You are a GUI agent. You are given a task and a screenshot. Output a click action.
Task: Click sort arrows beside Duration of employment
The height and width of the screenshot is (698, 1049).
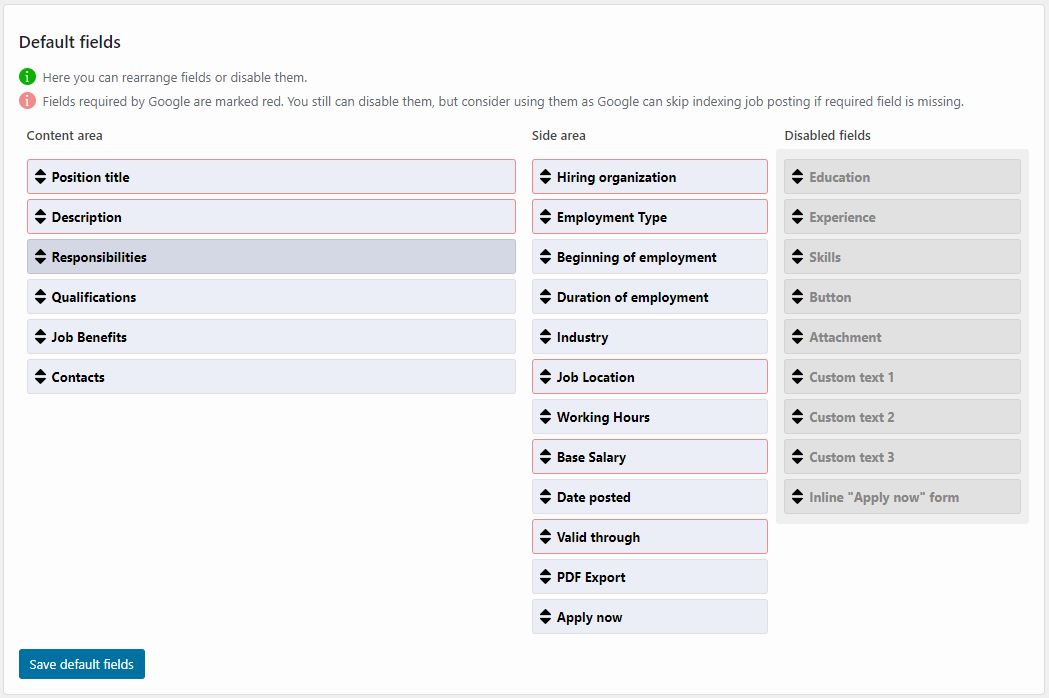coord(545,297)
